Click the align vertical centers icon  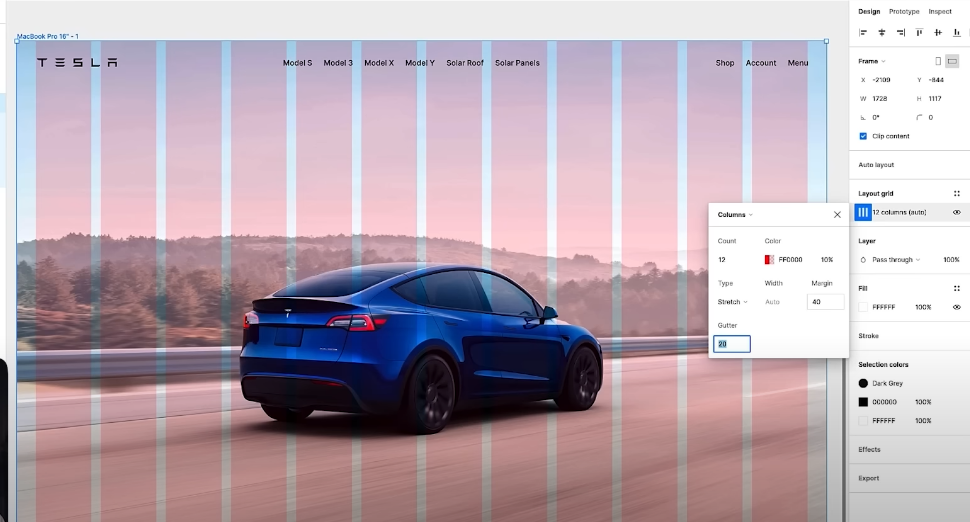point(938,32)
